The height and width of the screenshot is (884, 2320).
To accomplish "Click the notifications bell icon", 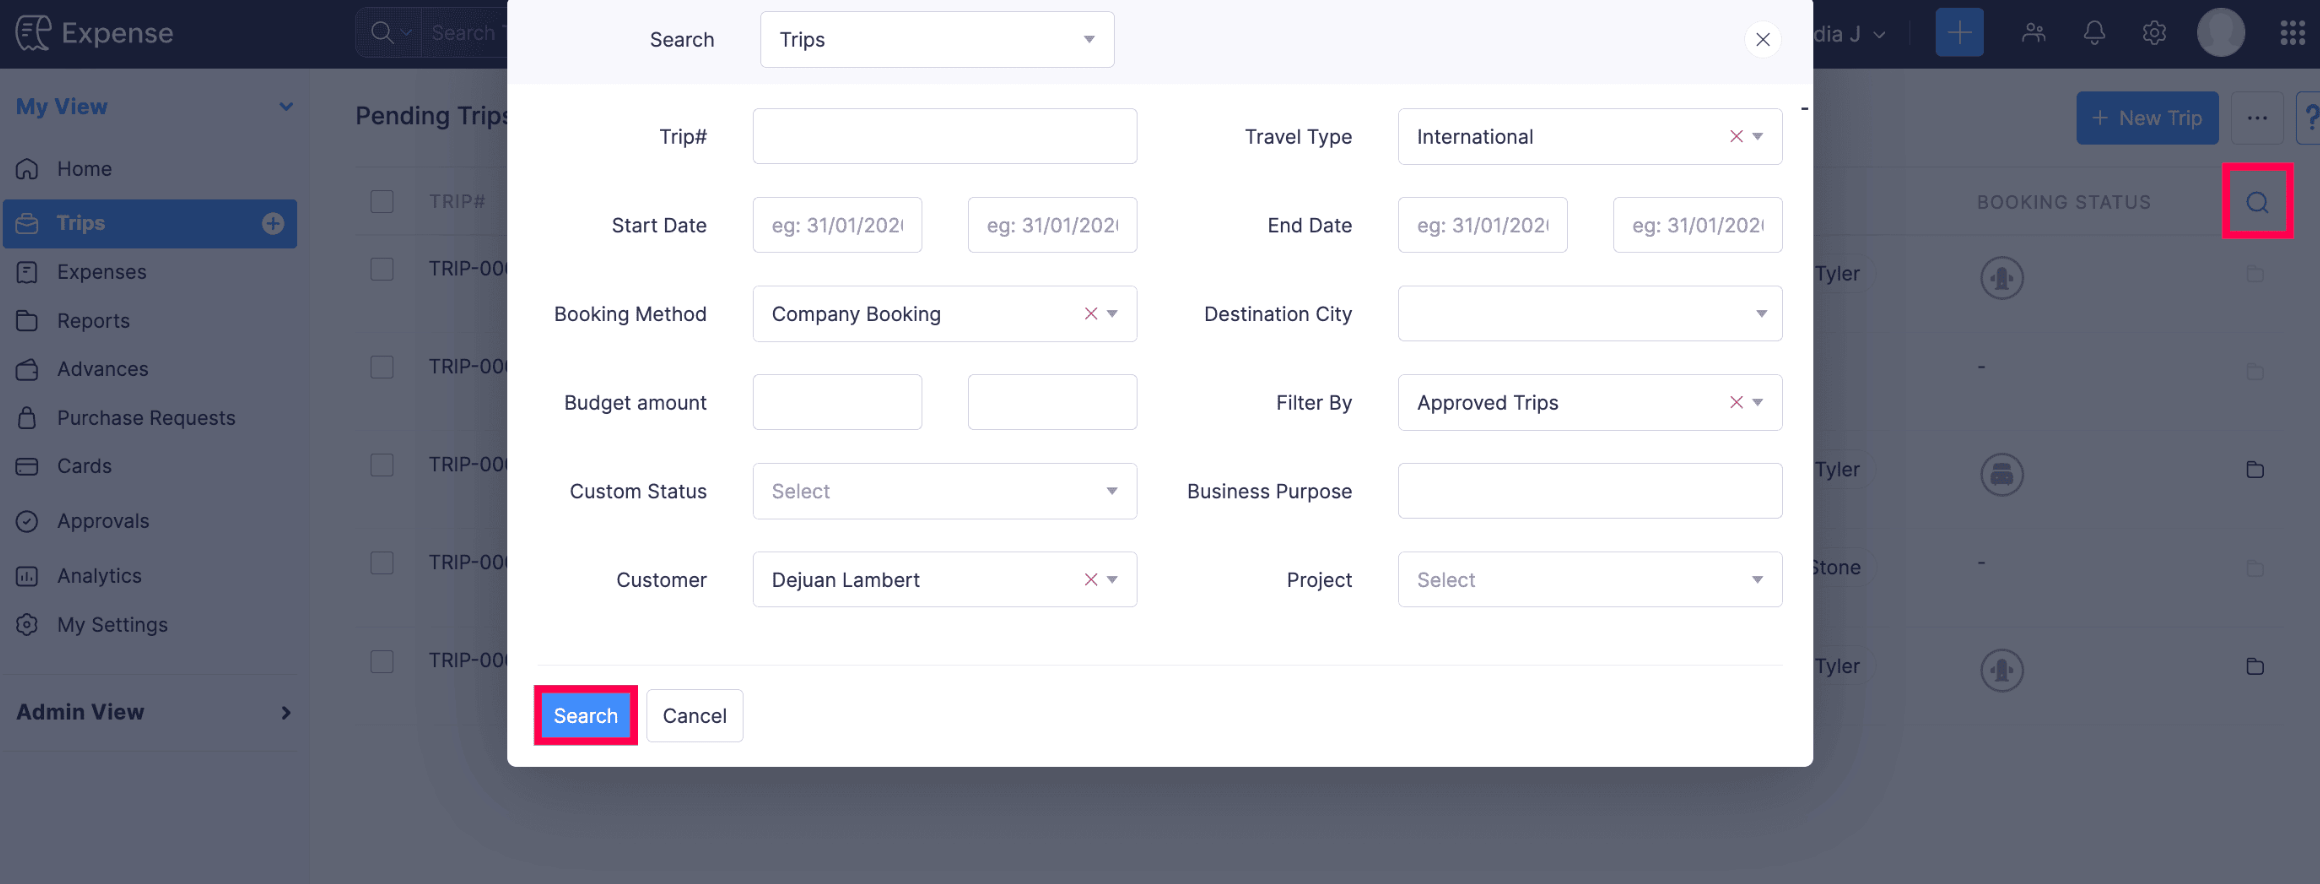I will tap(2094, 33).
